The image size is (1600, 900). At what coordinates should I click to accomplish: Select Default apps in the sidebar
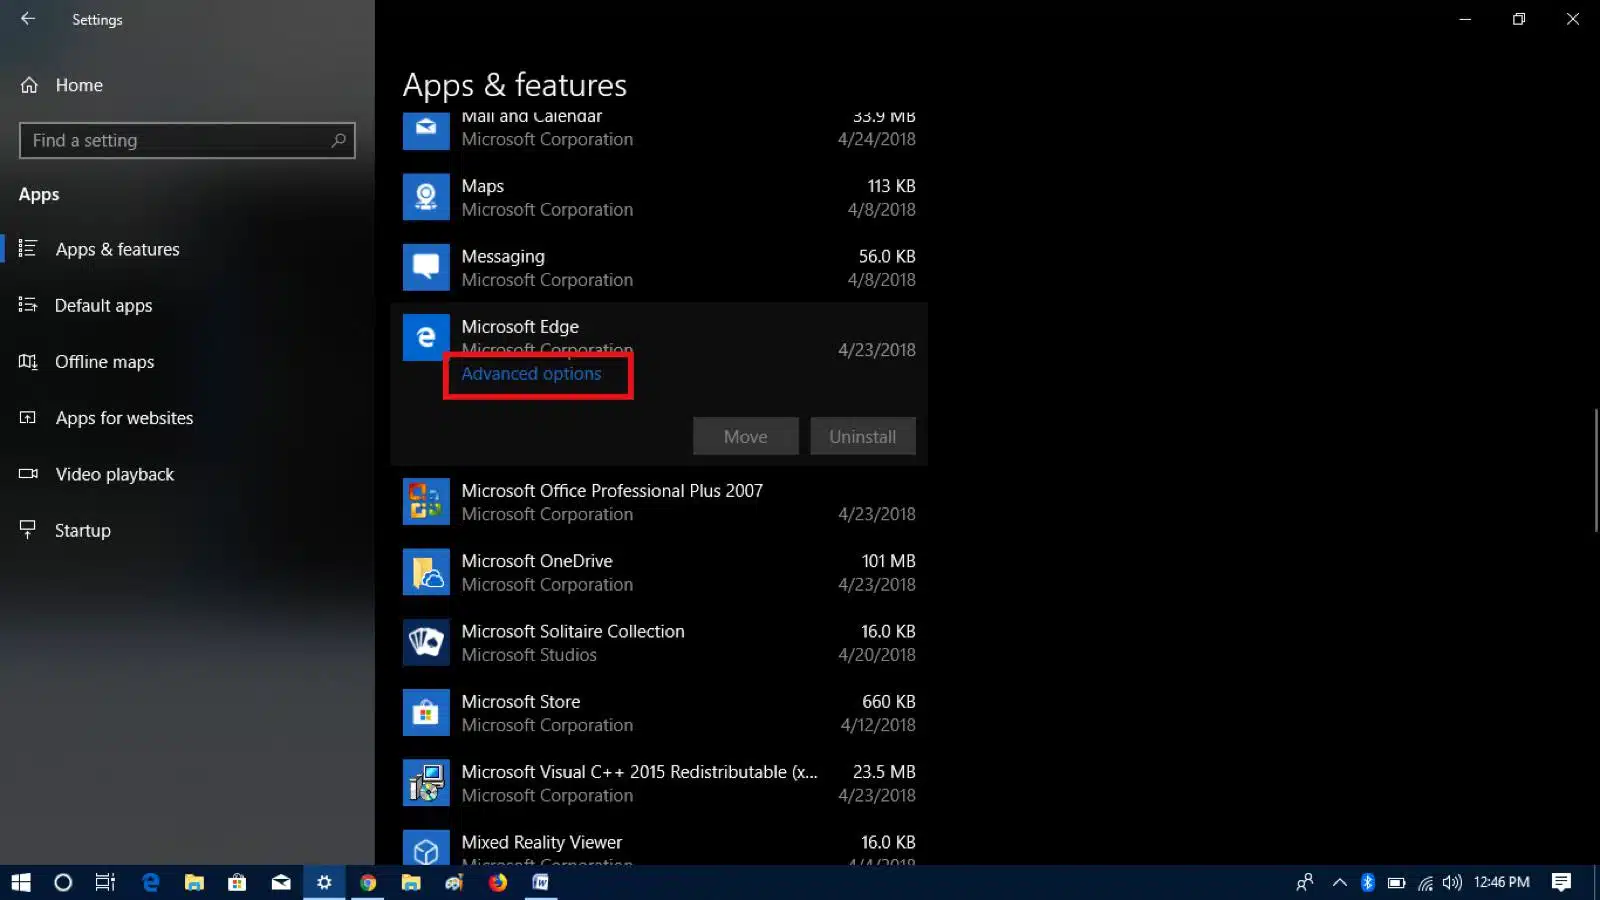pyautogui.click(x=103, y=305)
